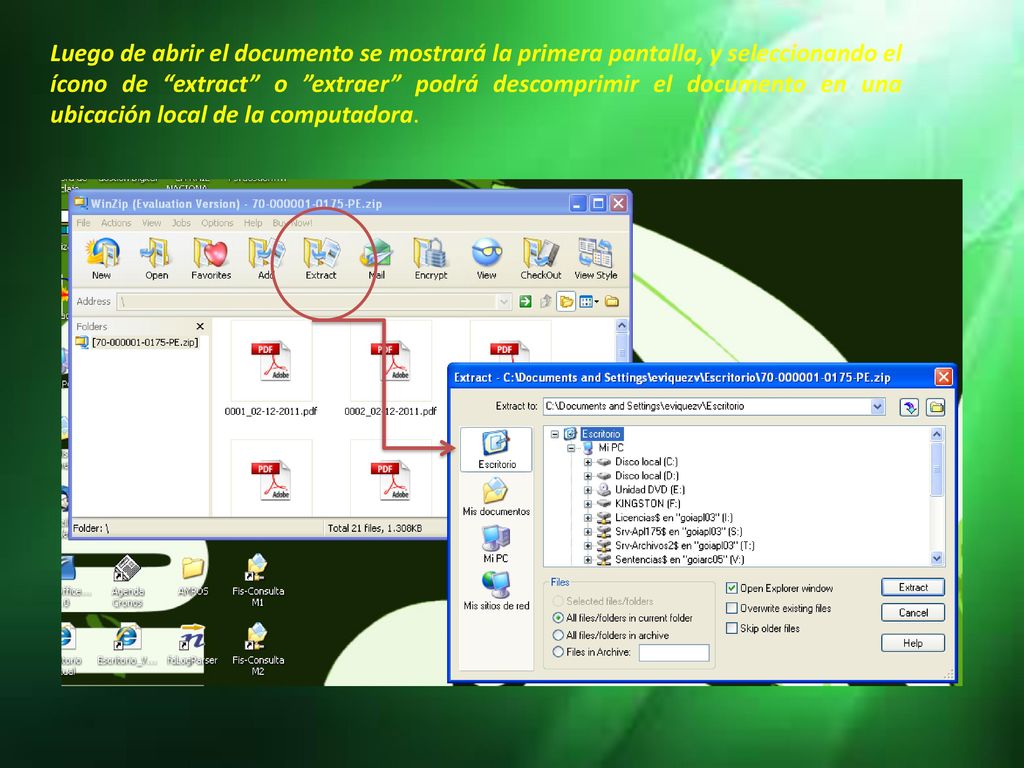Click the Help button in Extract dialog
The width and height of the screenshot is (1024, 768).
click(x=913, y=643)
